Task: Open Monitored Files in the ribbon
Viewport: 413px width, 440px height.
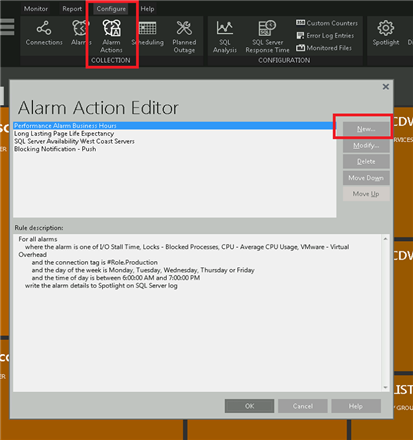Action: [x=324, y=48]
